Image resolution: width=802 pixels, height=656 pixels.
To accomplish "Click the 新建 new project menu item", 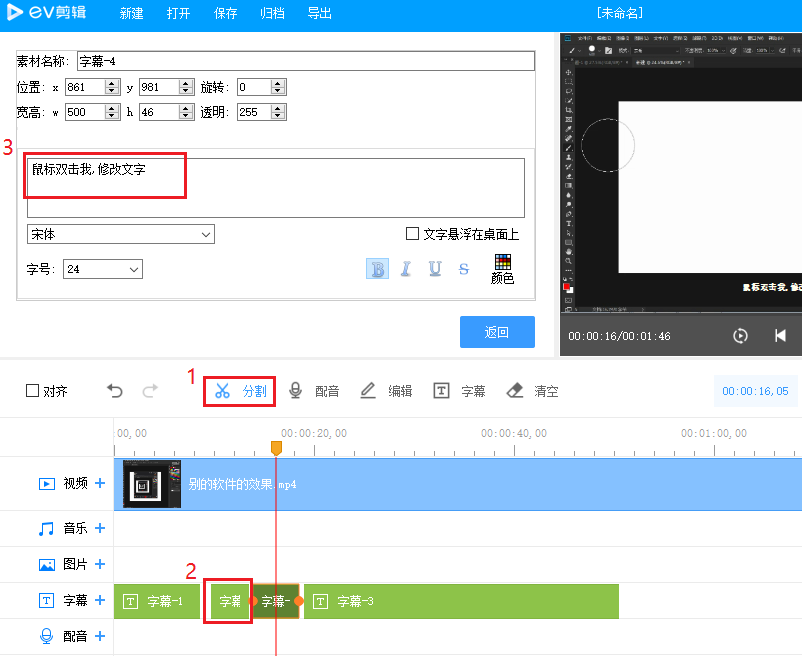I will pyautogui.click(x=132, y=14).
